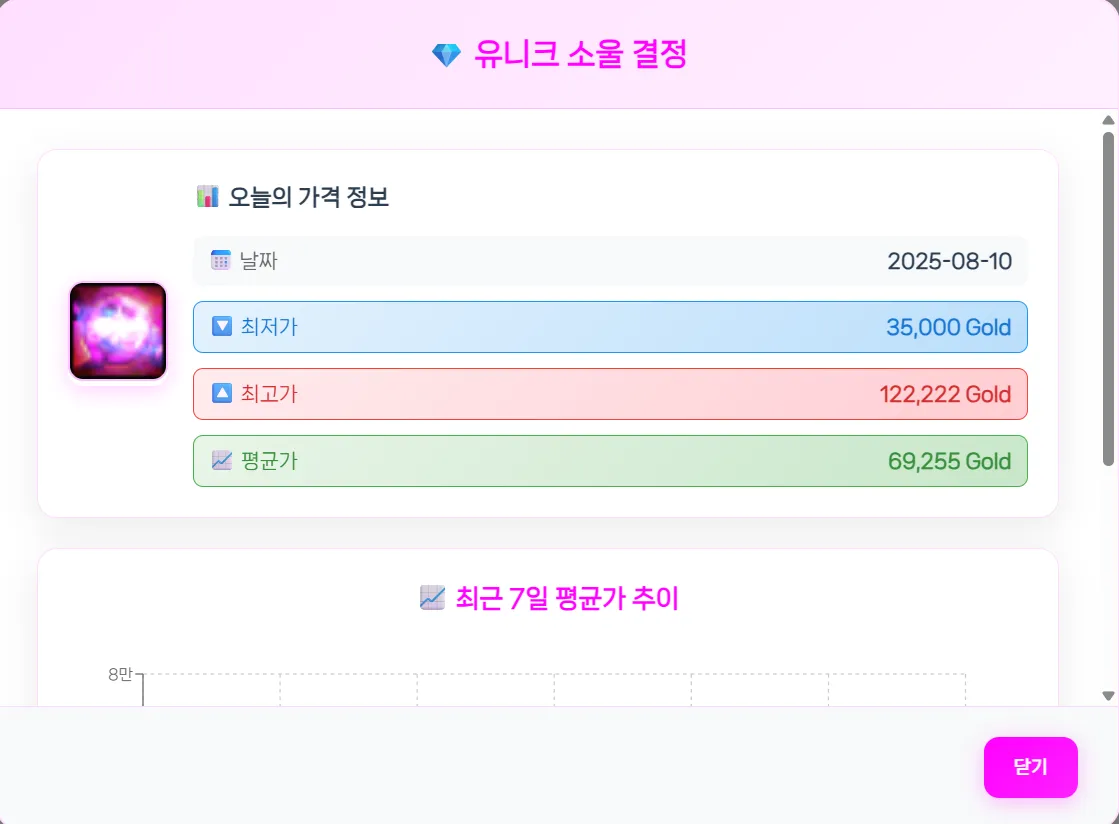1119x824 pixels.
Task: Click the scrollbar down arrow
Action: (x=1108, y=696)
